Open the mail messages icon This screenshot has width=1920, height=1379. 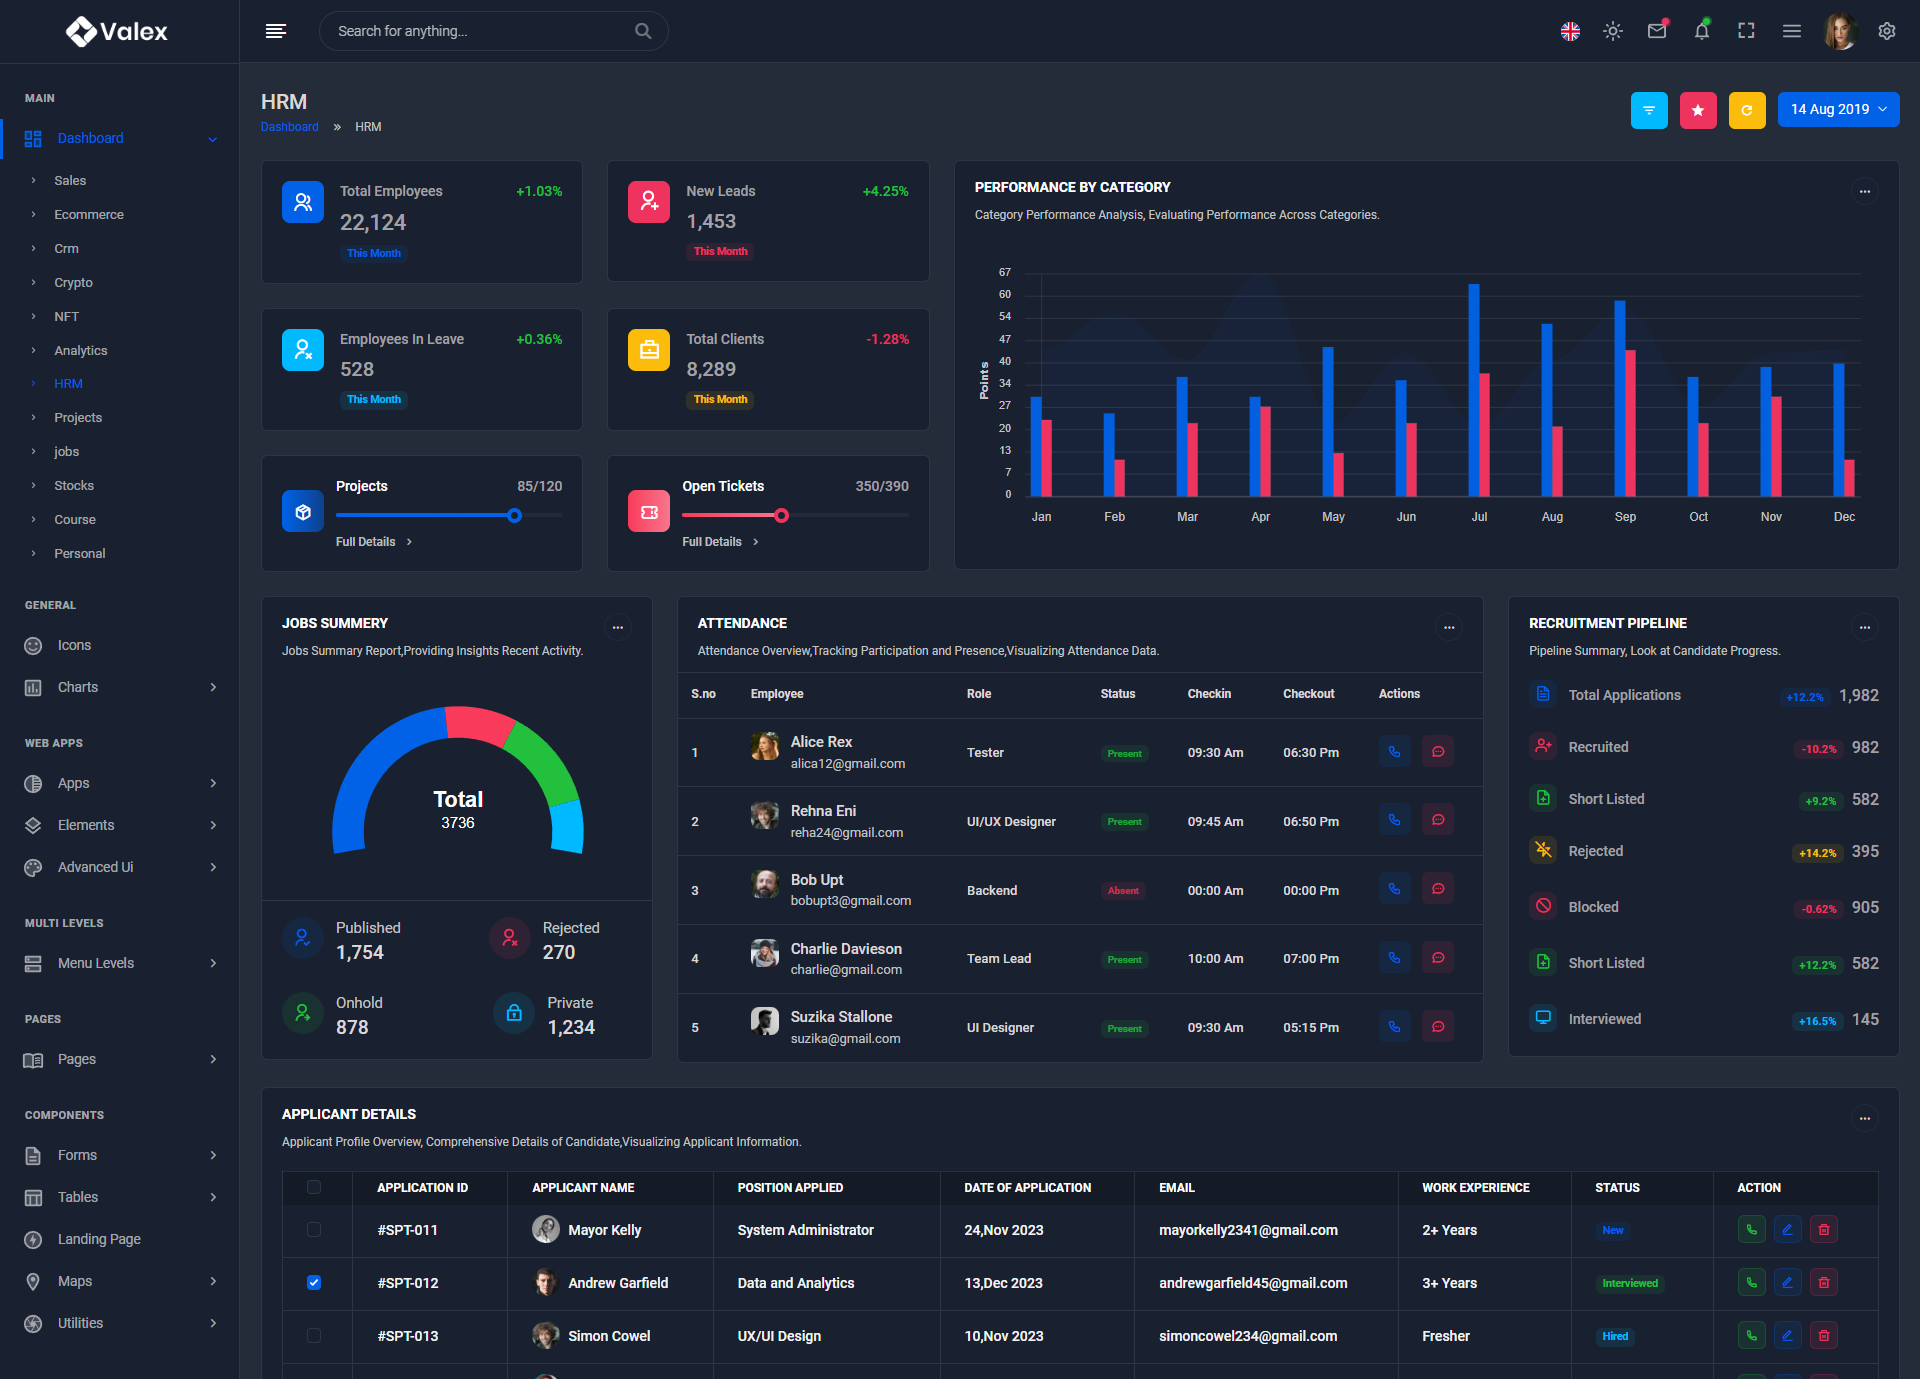tap(1657, 31)
